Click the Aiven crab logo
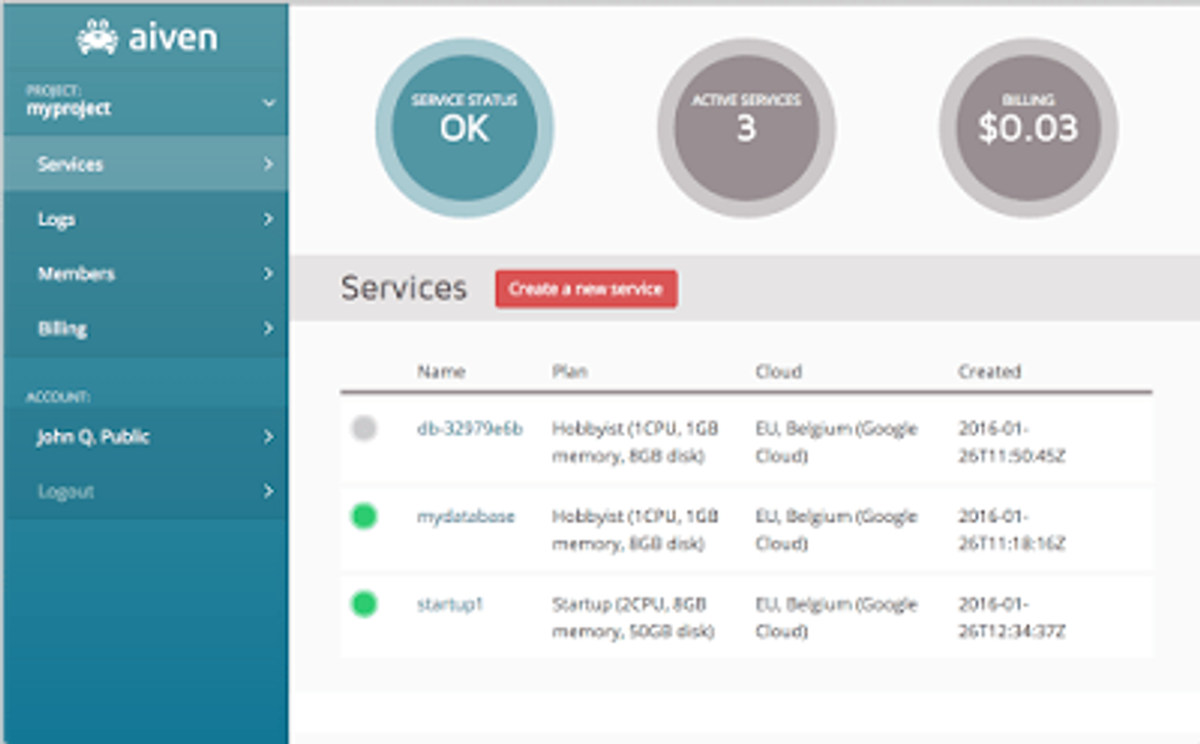The height and width of the screenshot is (744, 1200). [95, 37]
